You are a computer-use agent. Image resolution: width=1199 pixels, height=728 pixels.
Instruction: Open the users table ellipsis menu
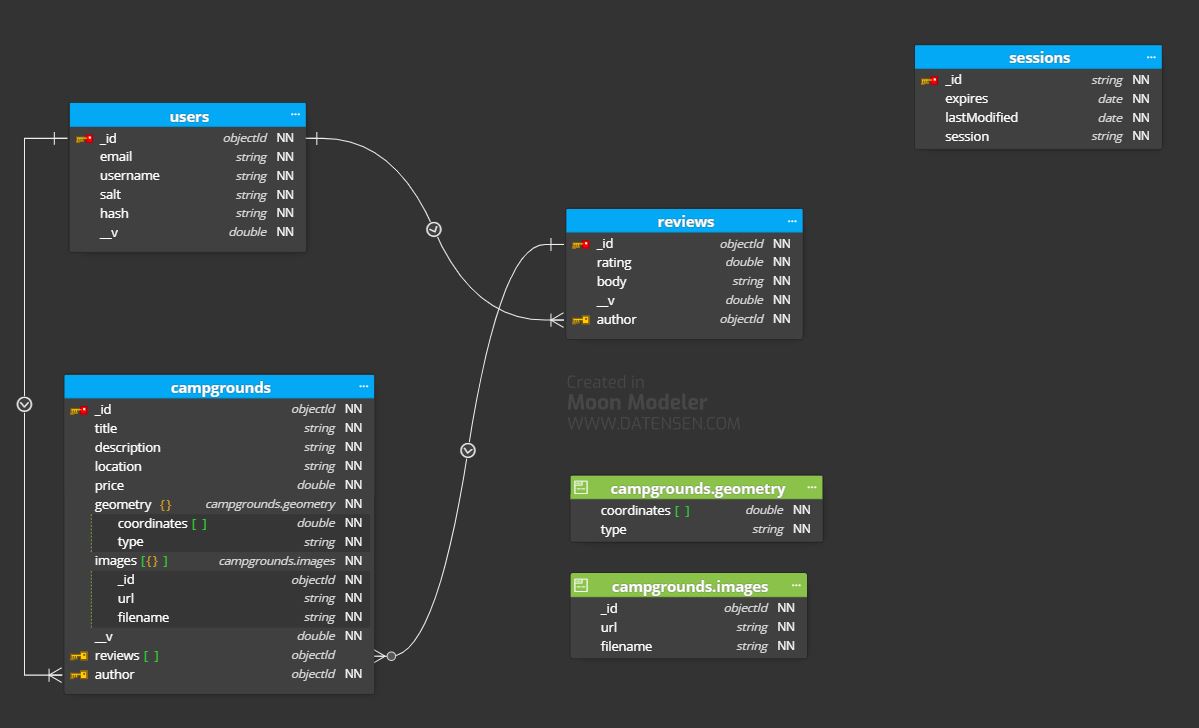point(295,115)
